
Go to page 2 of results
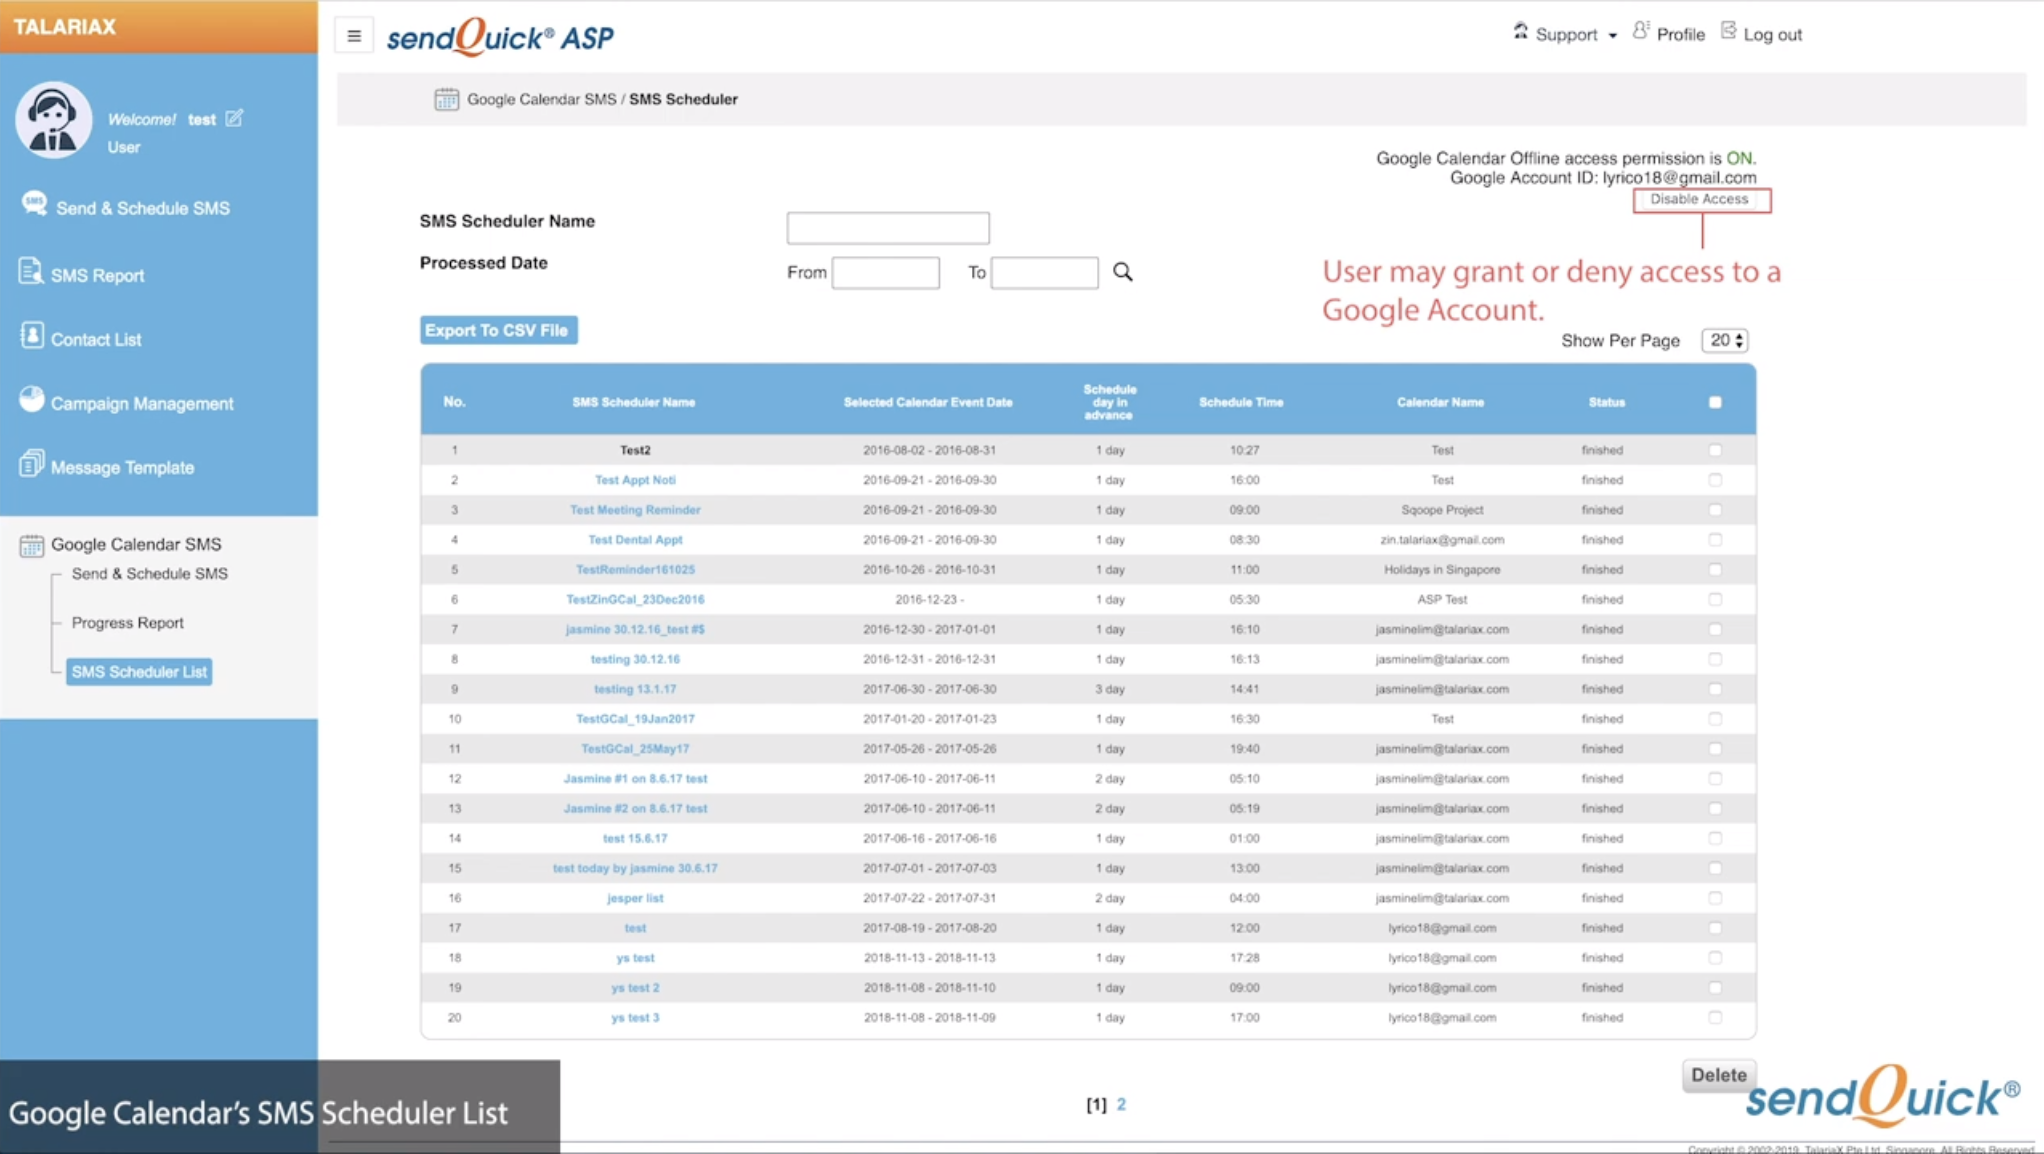coord(1121,1104)
